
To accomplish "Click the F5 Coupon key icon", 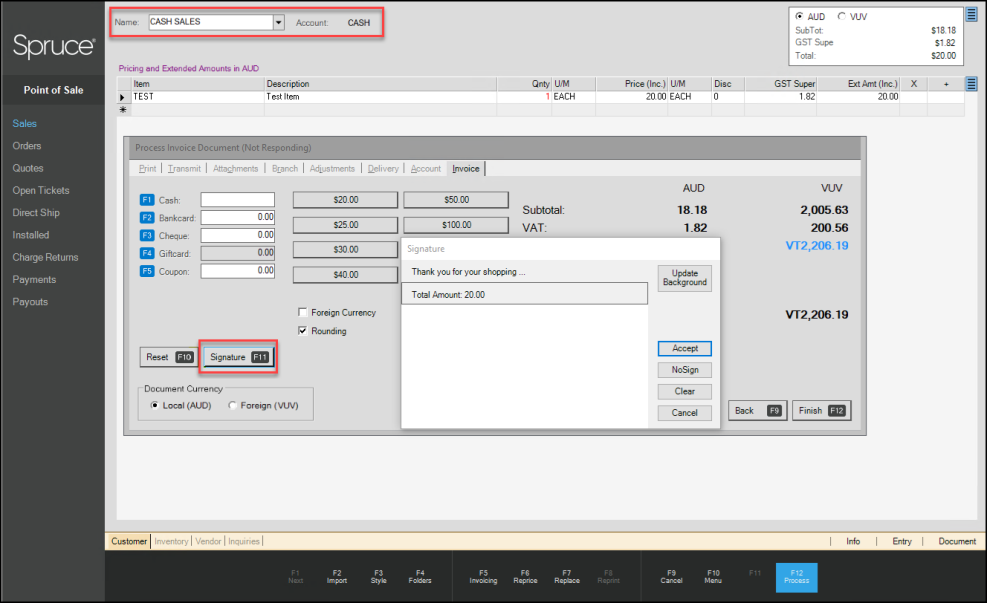I will [147, 271].
